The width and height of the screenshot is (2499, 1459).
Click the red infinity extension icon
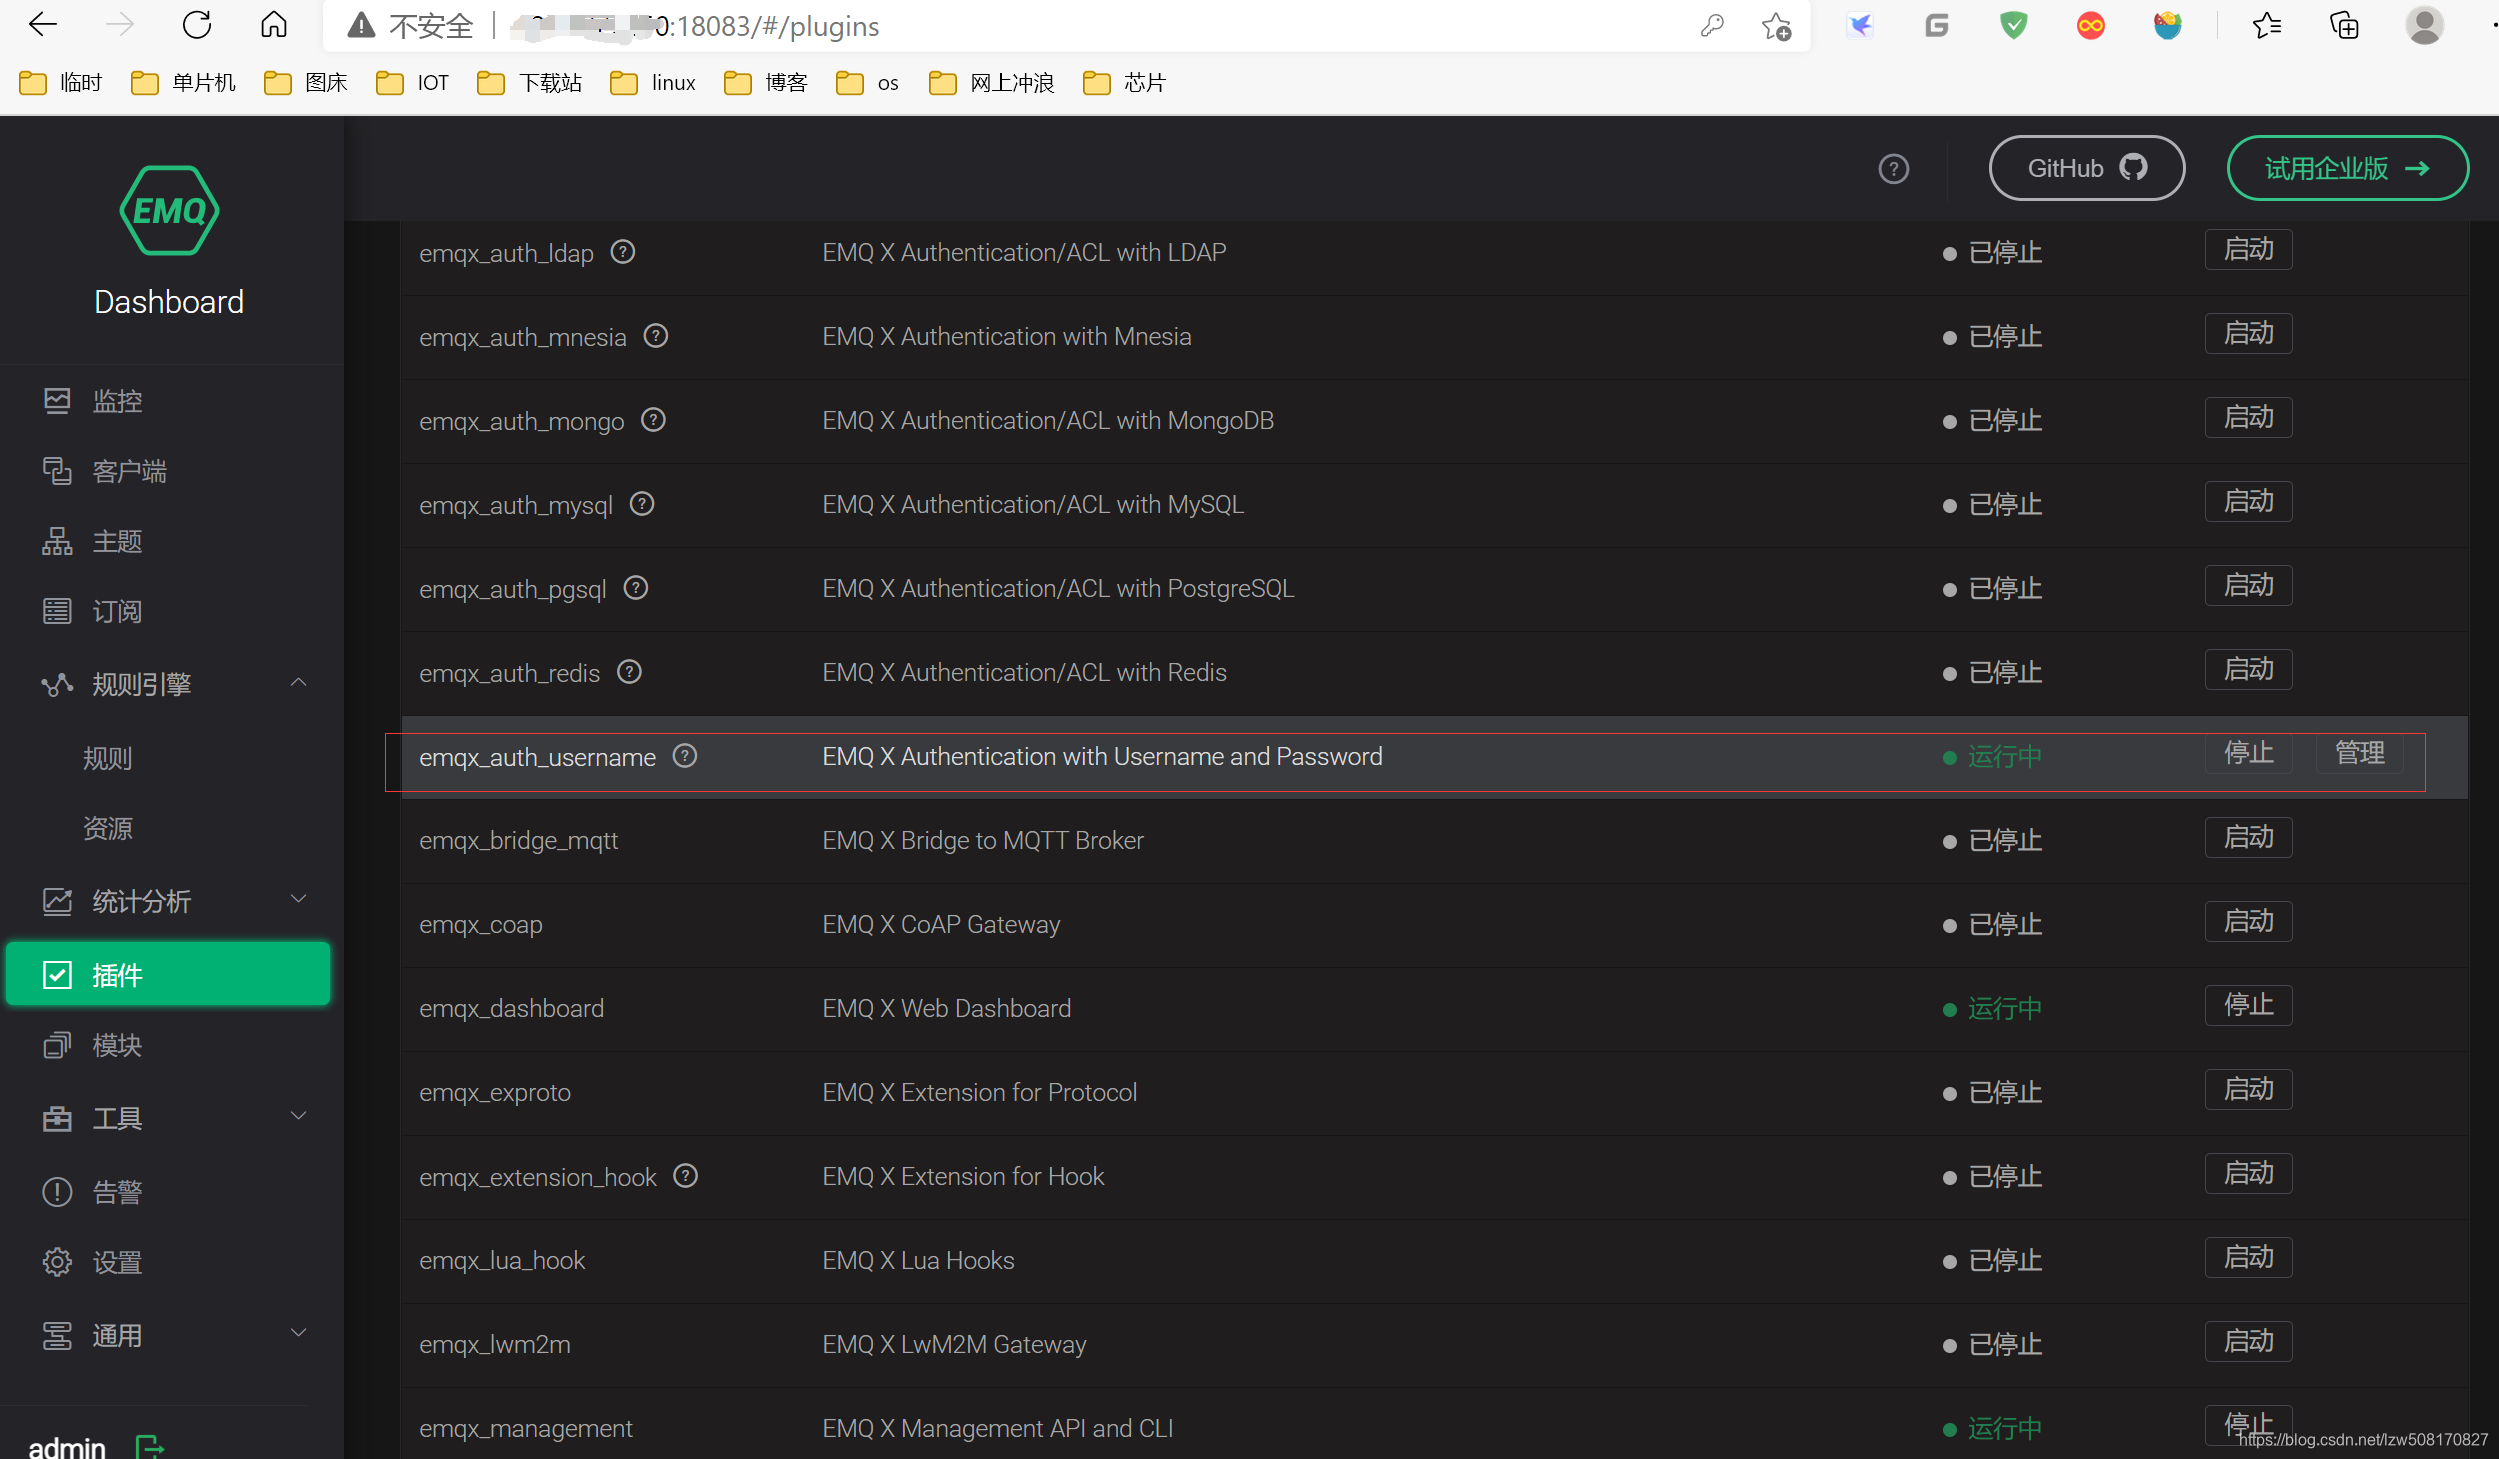pos(2090,25)
